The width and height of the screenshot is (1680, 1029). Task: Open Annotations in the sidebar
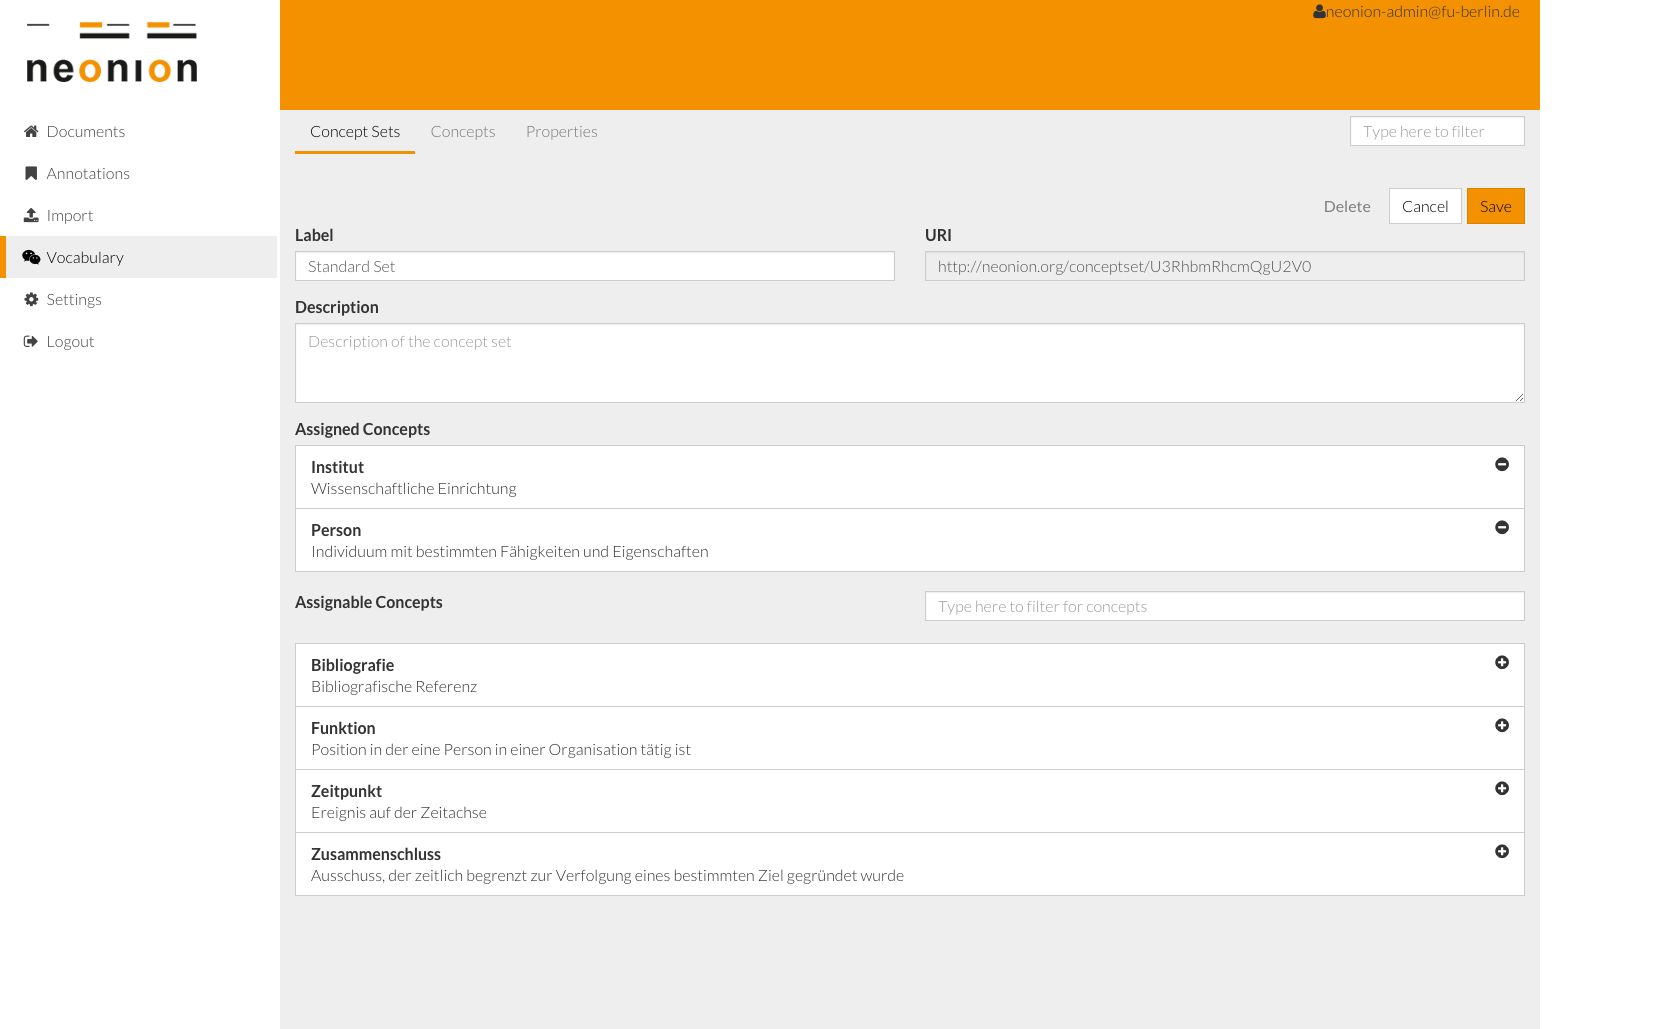coord(140,173)
